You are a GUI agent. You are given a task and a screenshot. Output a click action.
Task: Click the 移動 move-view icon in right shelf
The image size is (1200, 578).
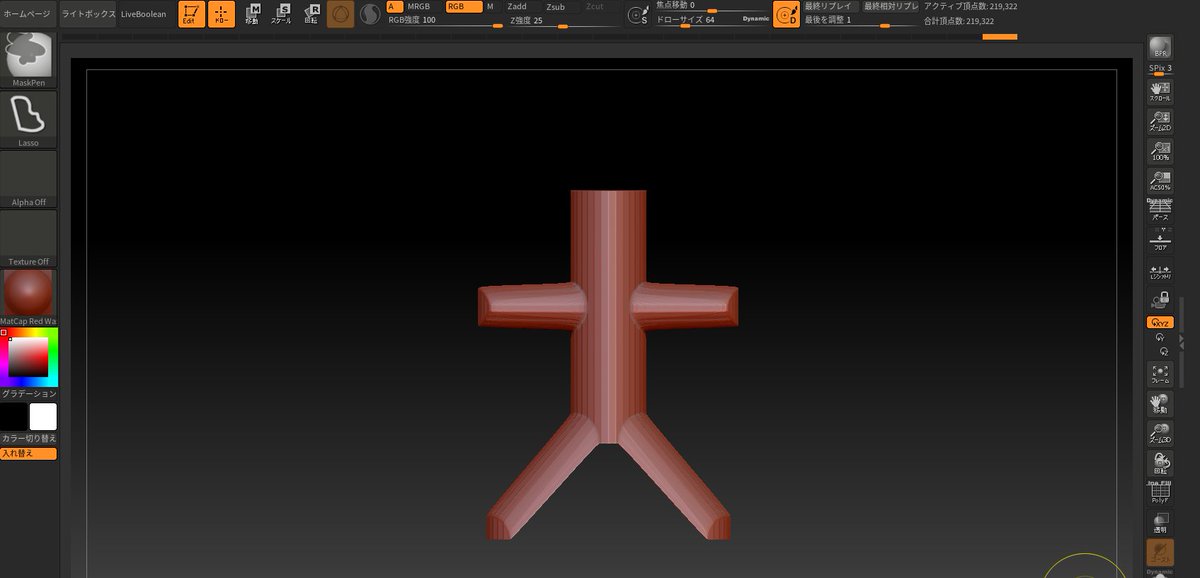pyautogui.click(x=1160, y=403)
